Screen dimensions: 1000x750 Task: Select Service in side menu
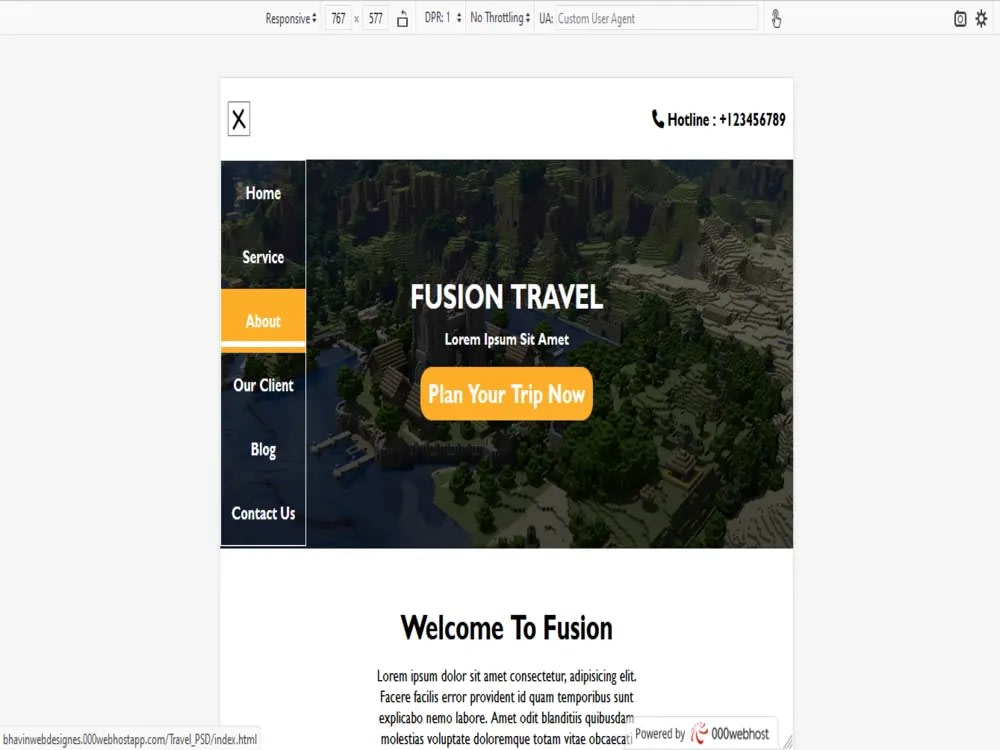click(x=263, y=257)
